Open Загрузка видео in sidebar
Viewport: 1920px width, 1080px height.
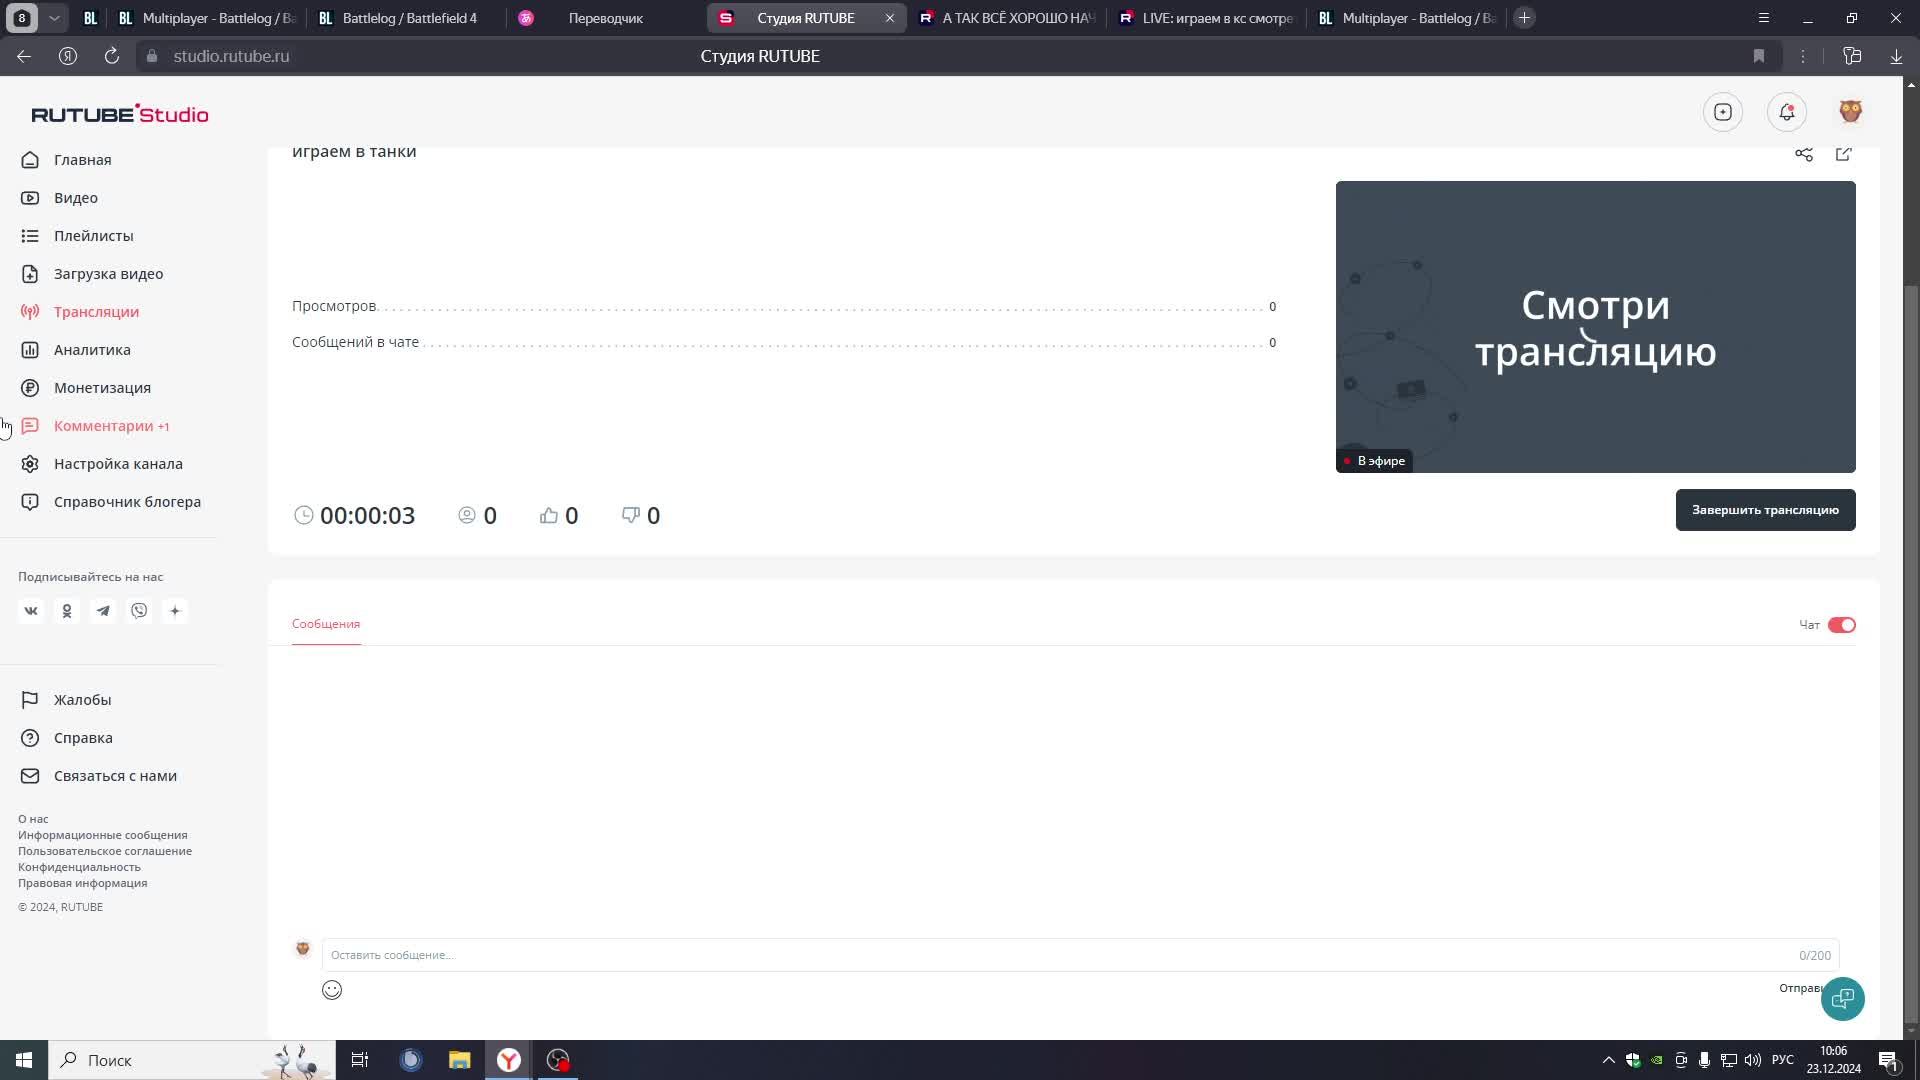[x=109, y=274]
